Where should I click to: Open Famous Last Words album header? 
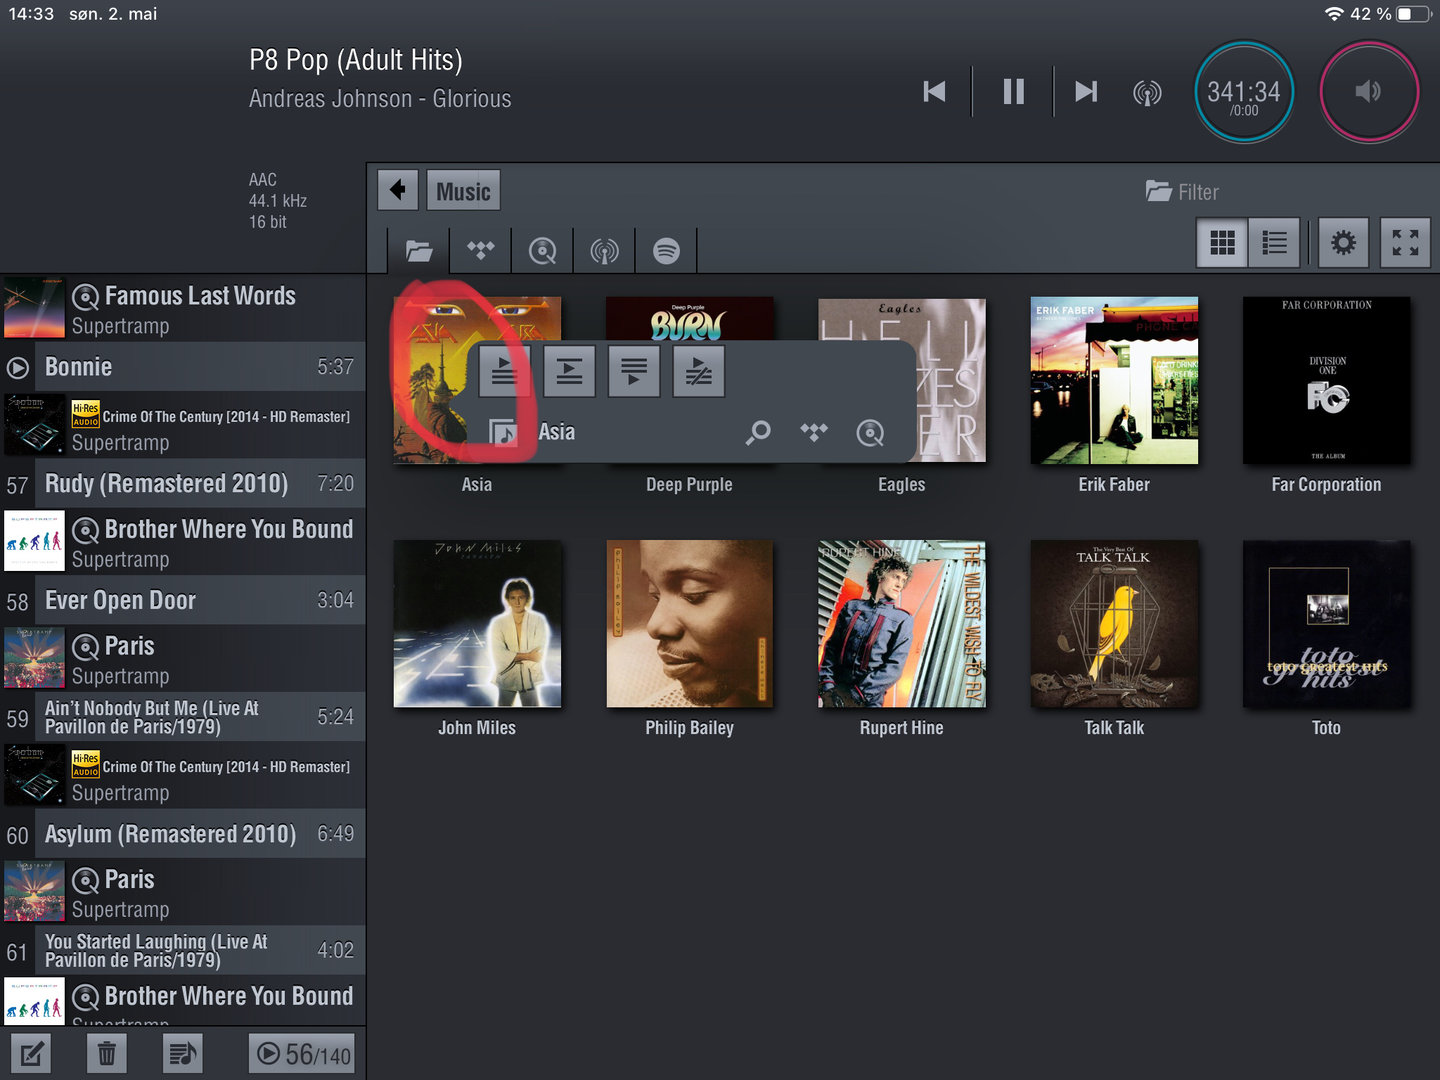point(183,309)
